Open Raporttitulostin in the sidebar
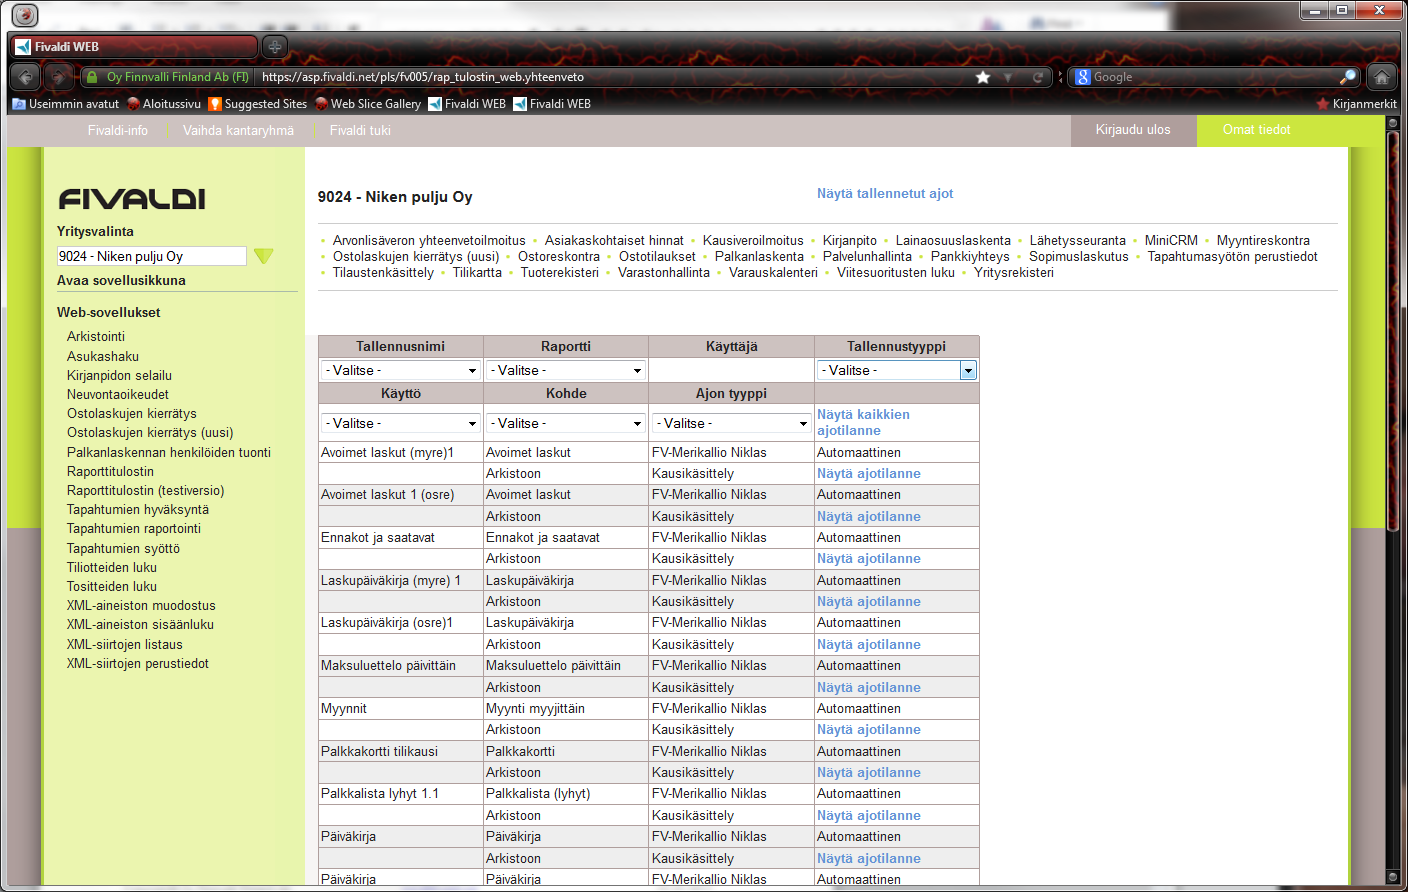This screenshot has width=1408, height=892. tap(110, 472)
